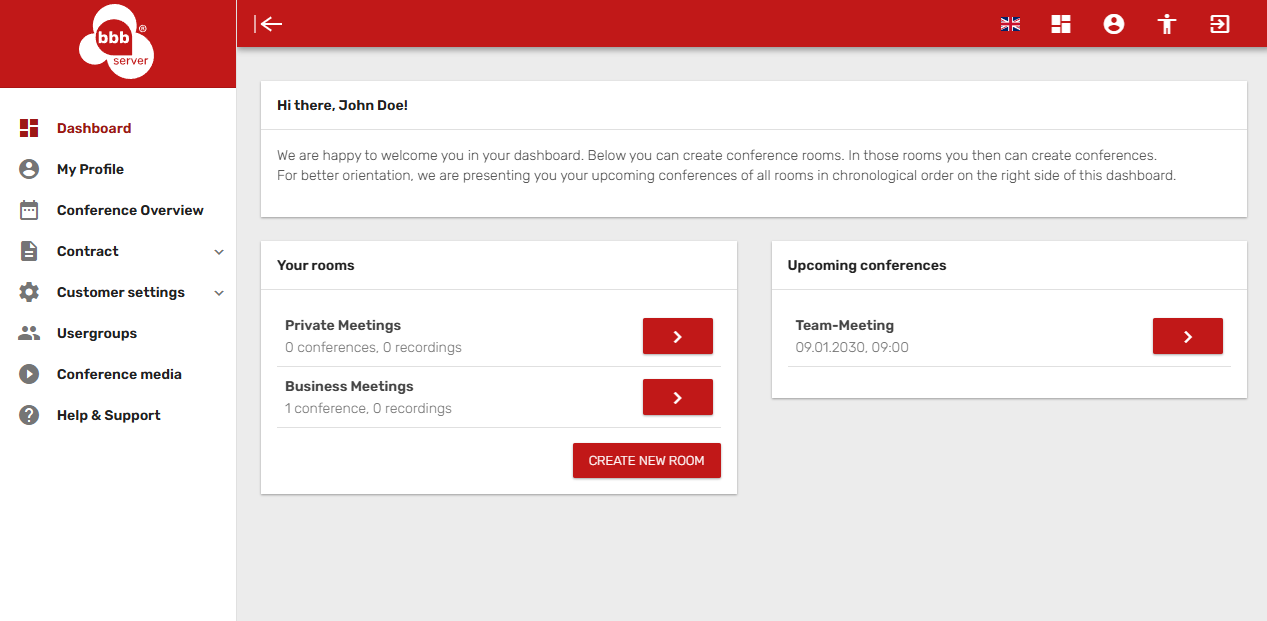Click the UK flag language switcher

click(1010, 24)
